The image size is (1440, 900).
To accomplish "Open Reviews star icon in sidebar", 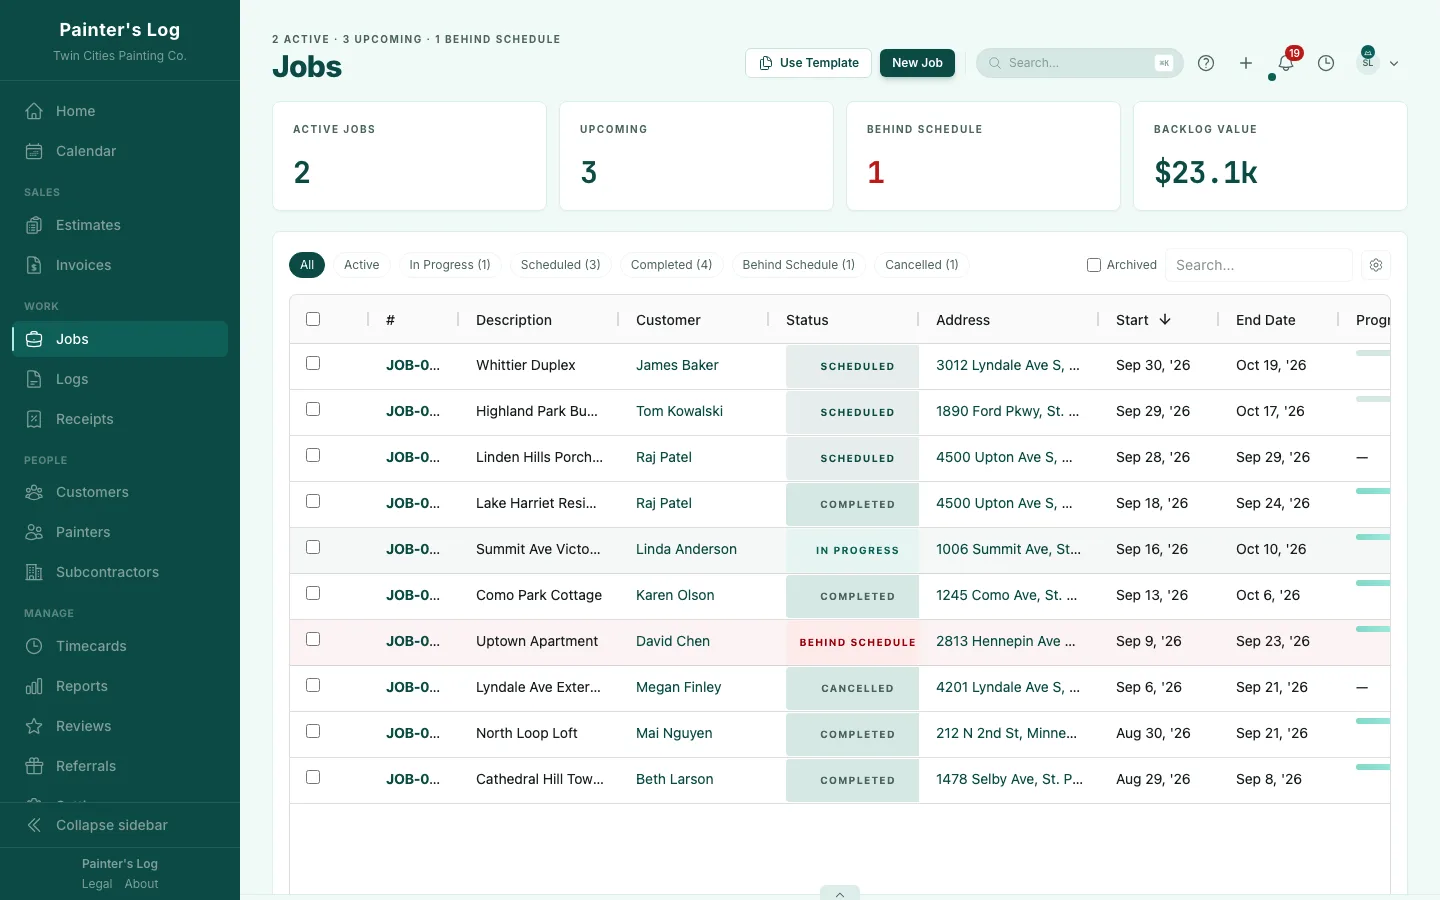I will 34,726.
